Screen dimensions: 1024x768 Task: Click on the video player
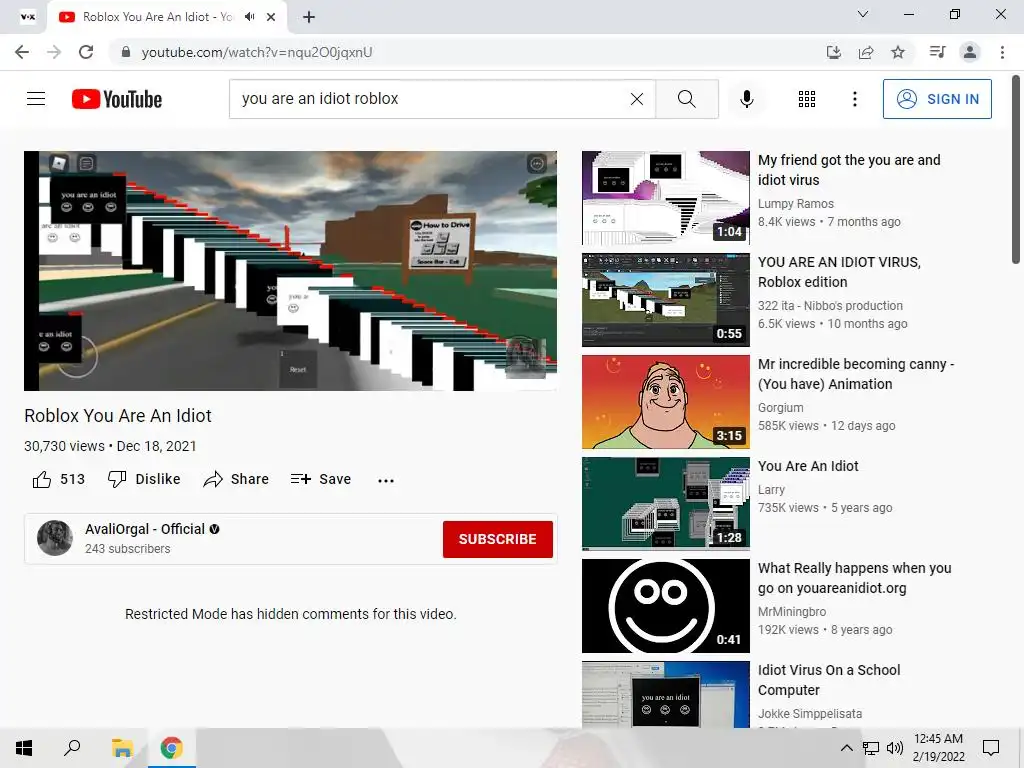click(x=291, y=271)
